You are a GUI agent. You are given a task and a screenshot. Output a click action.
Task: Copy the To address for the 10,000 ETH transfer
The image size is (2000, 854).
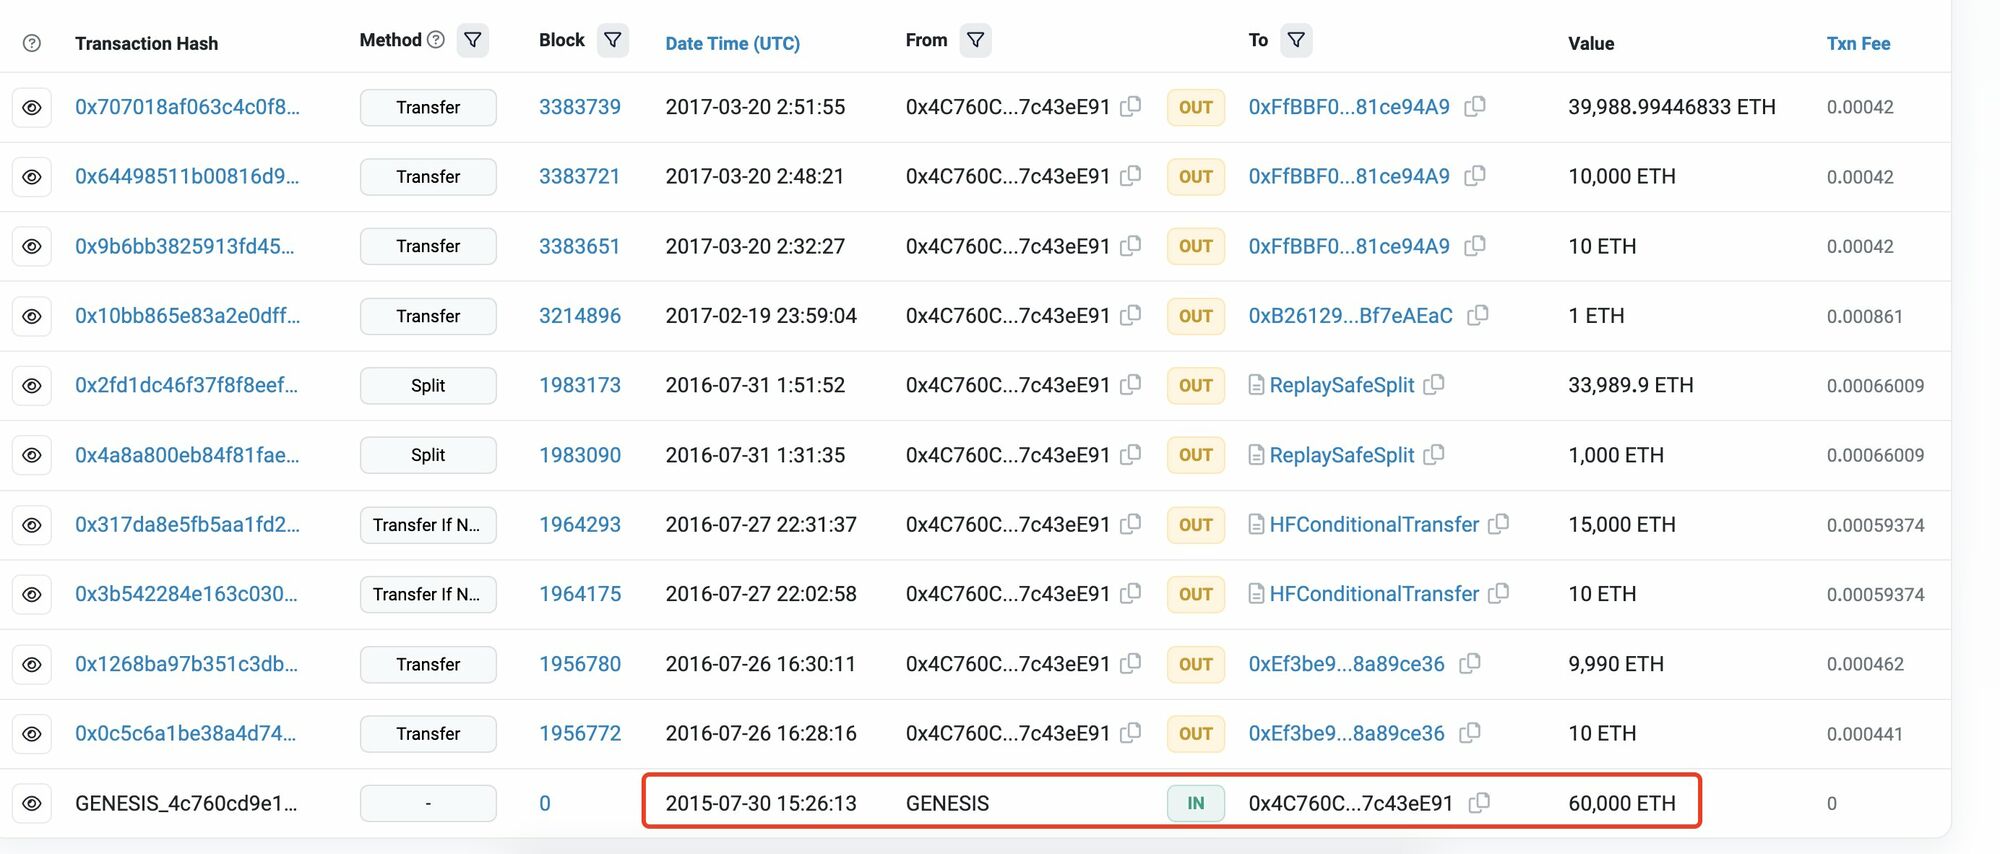(x=1475, y=176)
